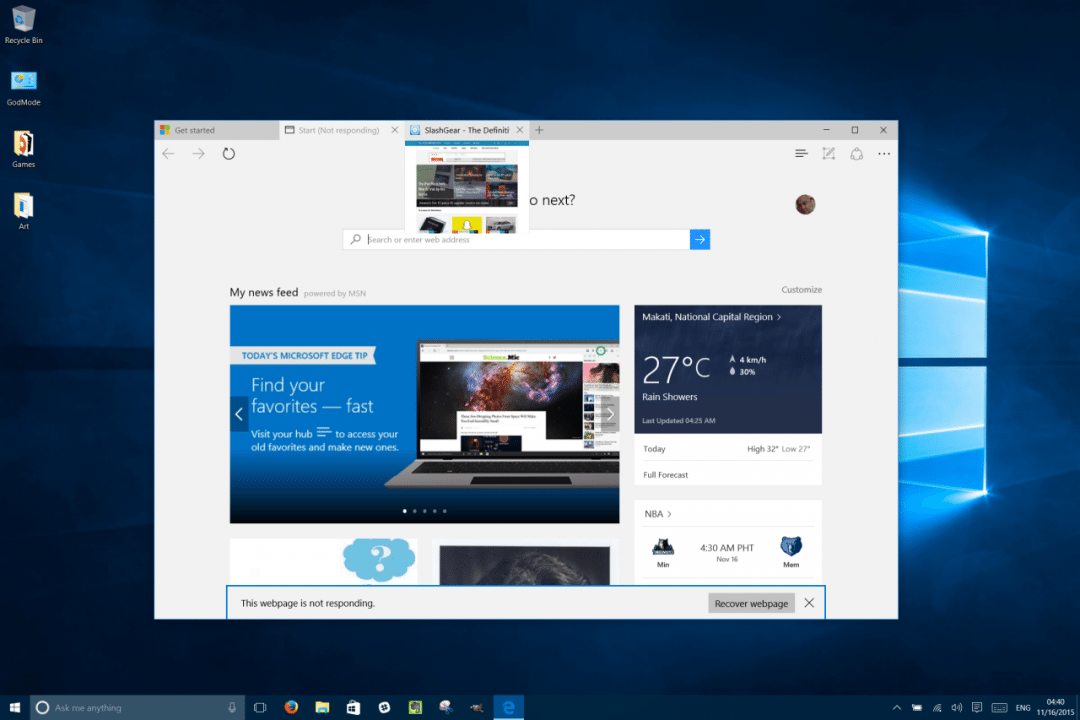Screen dimensions: 1080x720
Task: Refresh the page
Action: (x=229, y=154)
